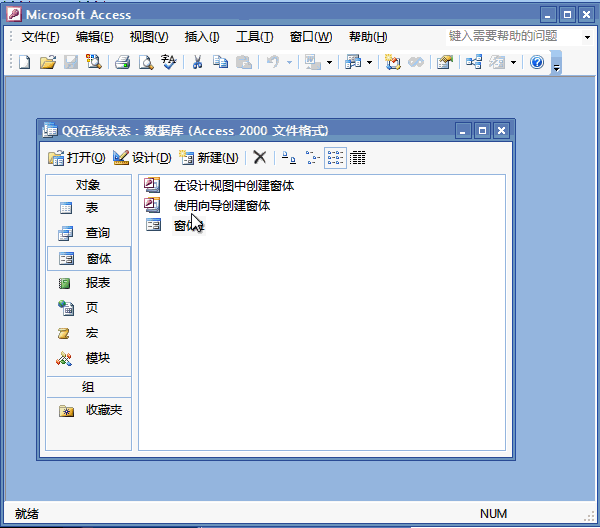Screen dimensions: 600x528
Task: Select 宏 in the objects bar
Action: click(89, 333)
